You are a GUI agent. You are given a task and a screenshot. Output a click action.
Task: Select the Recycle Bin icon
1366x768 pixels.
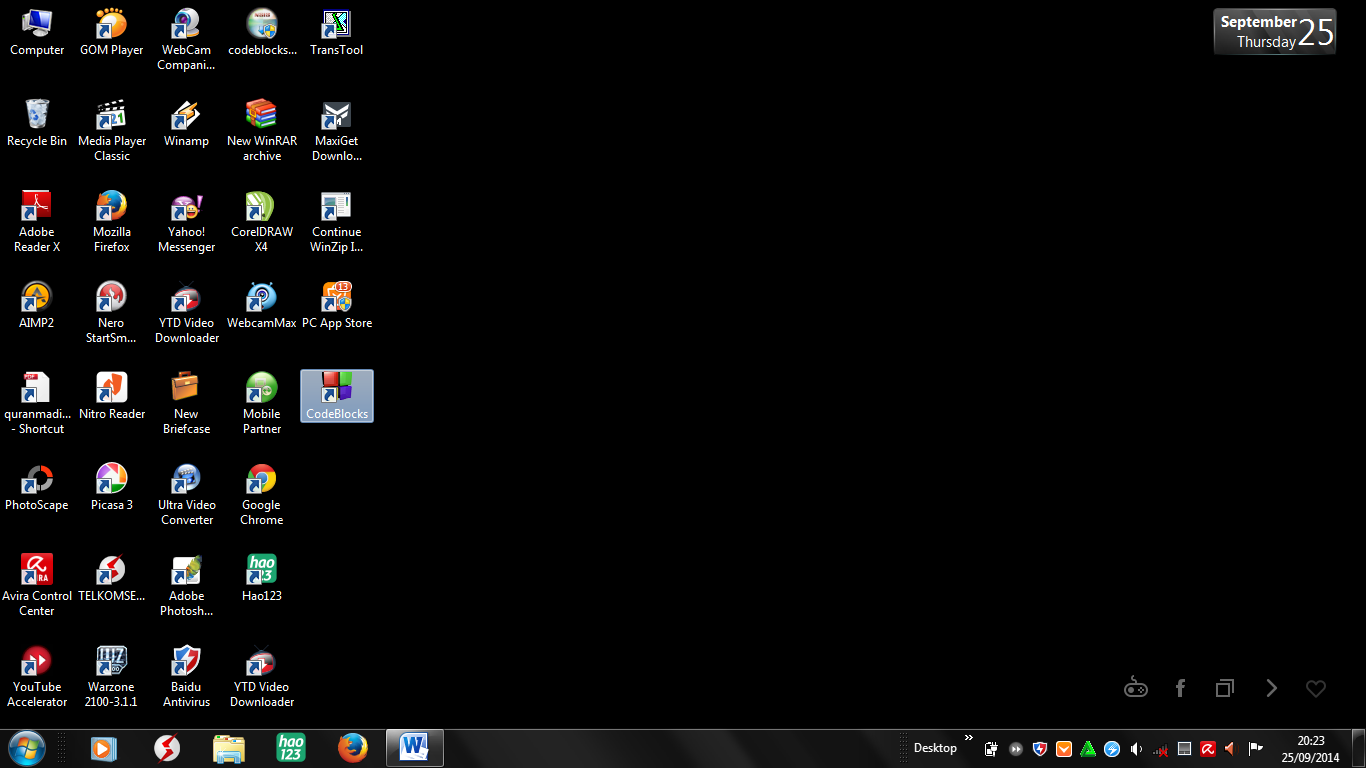click(37, 124)
